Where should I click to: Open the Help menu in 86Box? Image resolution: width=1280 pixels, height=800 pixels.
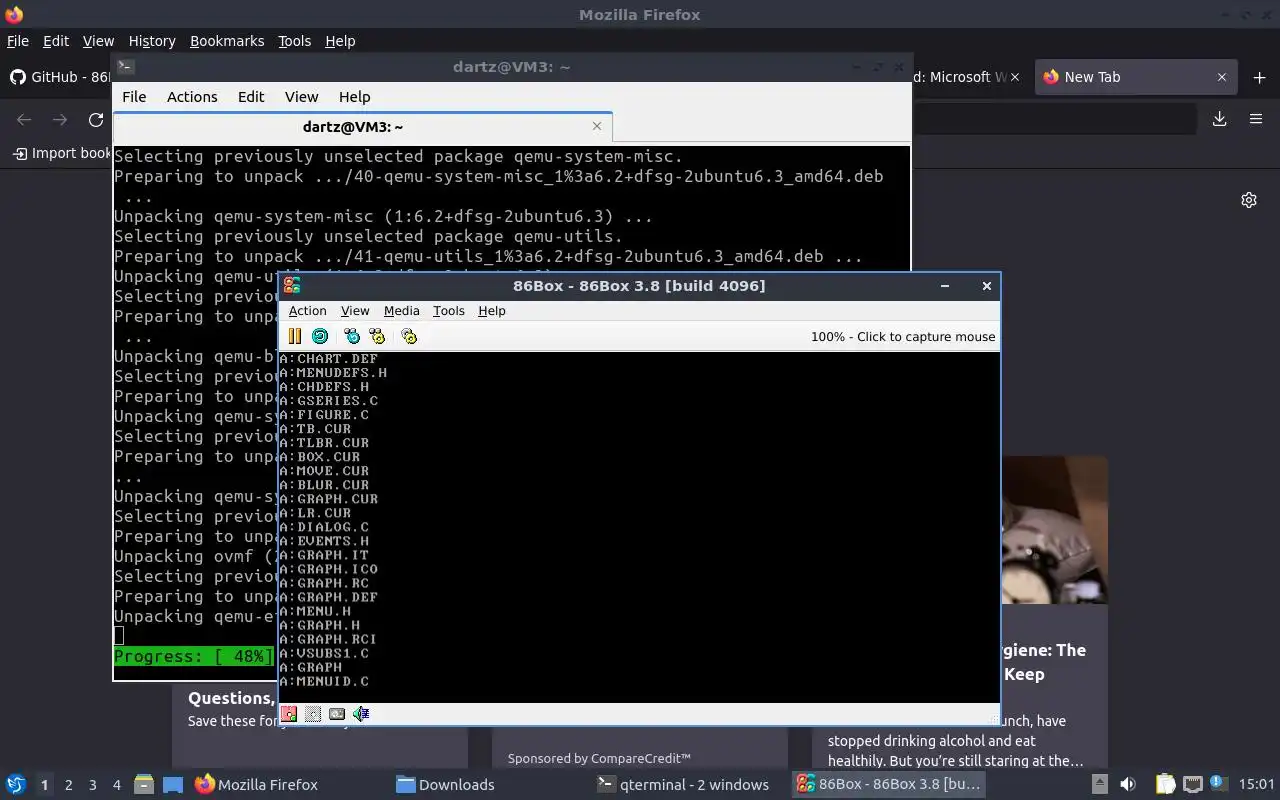click(x=492, y=311)
